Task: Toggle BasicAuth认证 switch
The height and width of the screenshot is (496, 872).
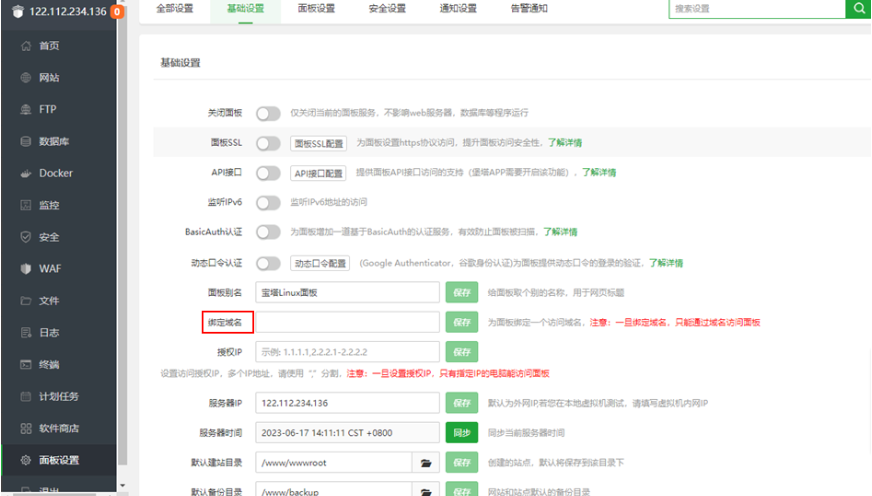Action: (268, 232)
